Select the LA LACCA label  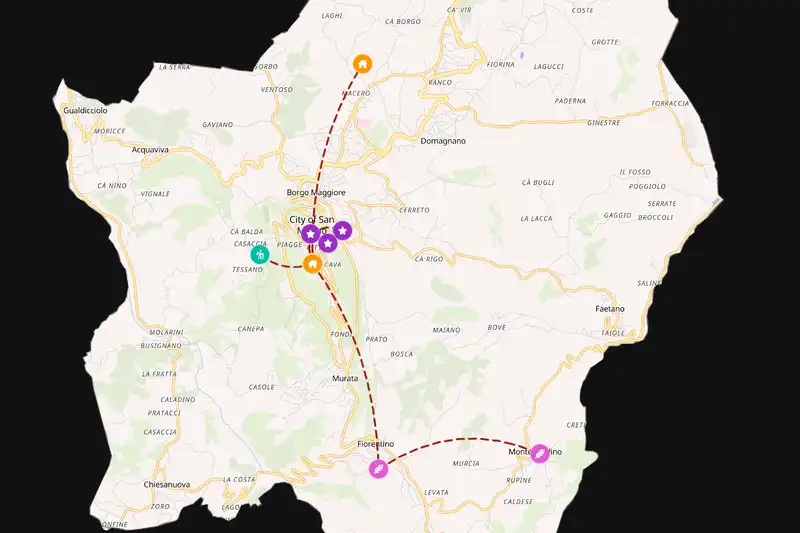(536, 218)
